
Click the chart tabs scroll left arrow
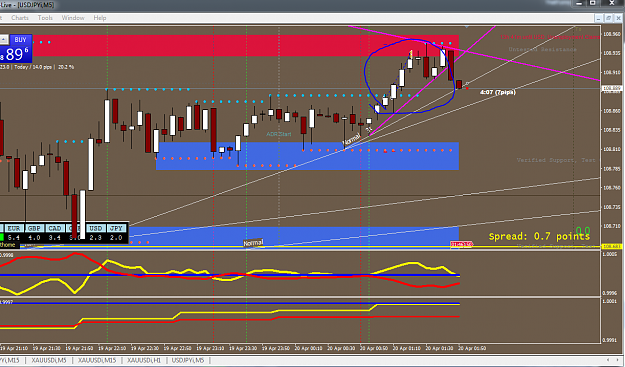607,360
